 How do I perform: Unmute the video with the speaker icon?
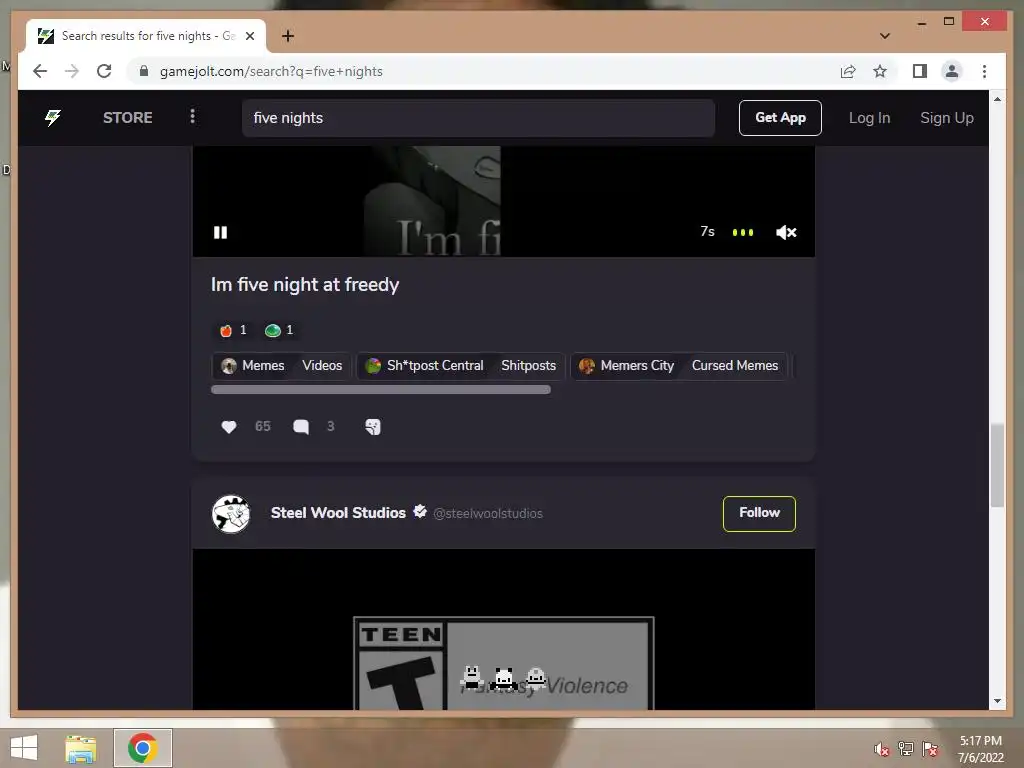pos(786,232)
